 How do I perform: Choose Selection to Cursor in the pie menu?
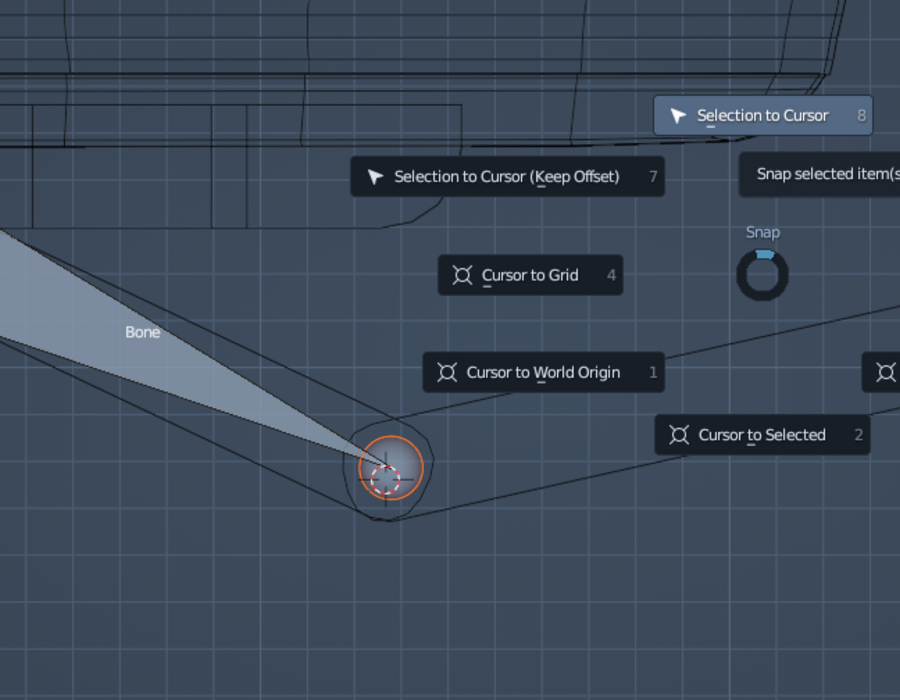[x=763, y=115]
